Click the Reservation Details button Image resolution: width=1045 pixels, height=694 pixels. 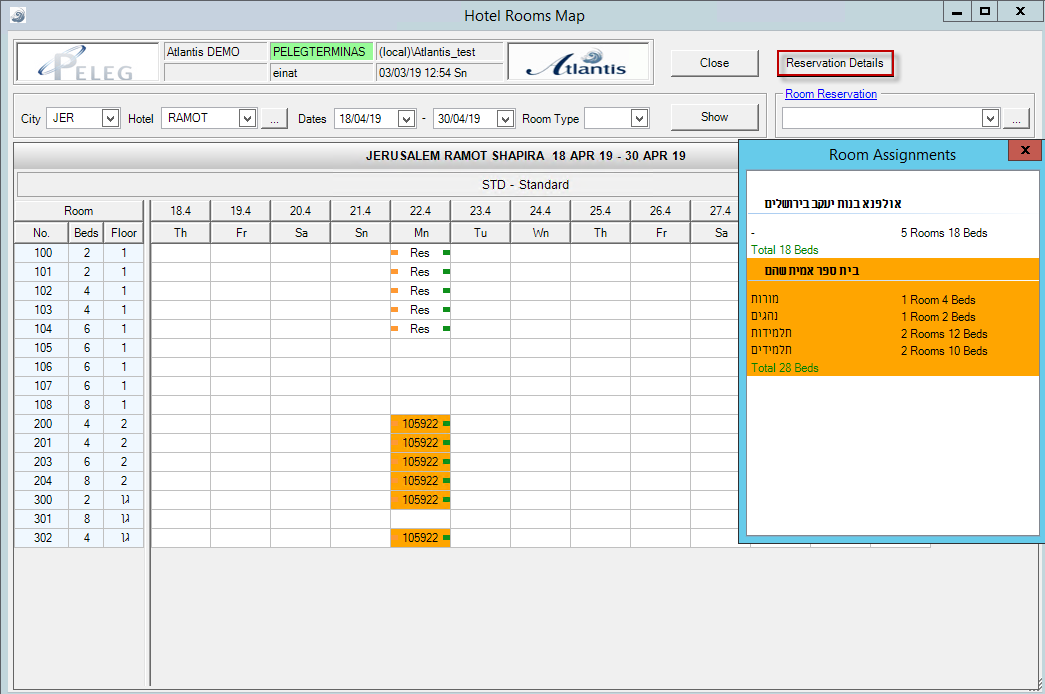coord(834,63)
